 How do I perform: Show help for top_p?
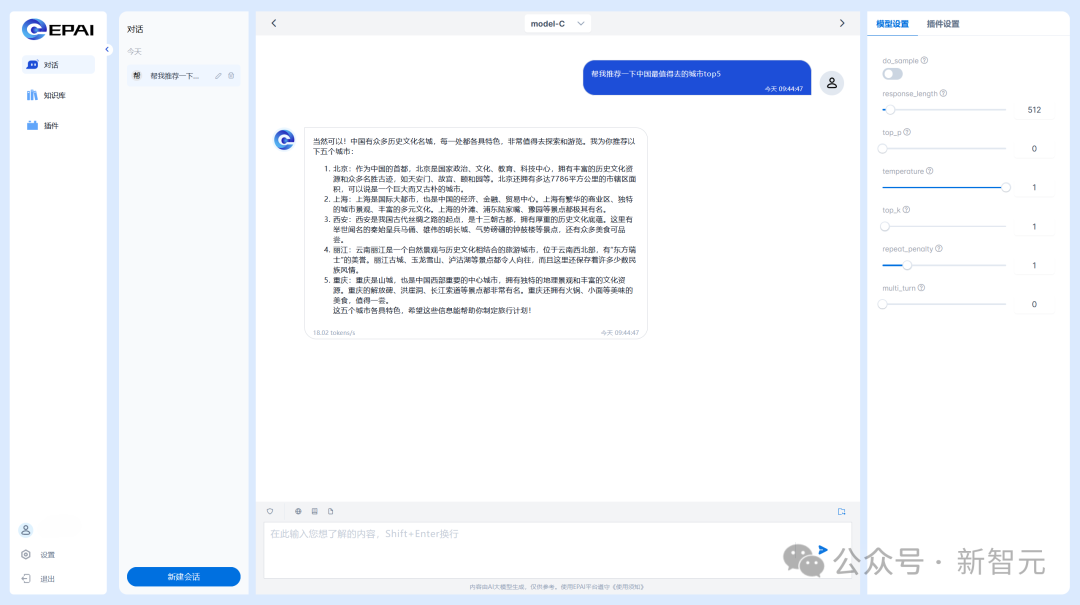[907, 132]
